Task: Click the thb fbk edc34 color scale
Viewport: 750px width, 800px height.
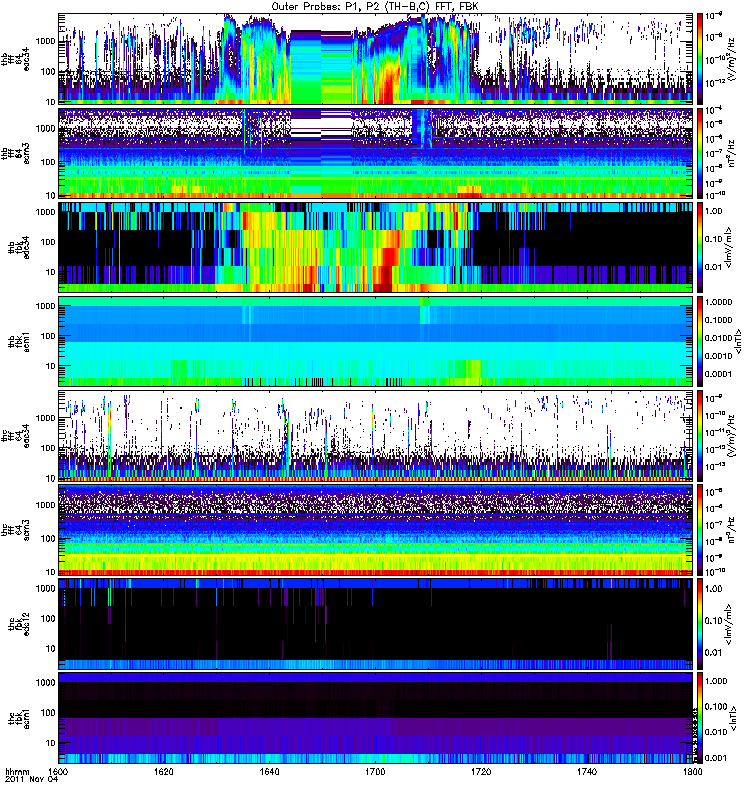Action: pos(700,247)
